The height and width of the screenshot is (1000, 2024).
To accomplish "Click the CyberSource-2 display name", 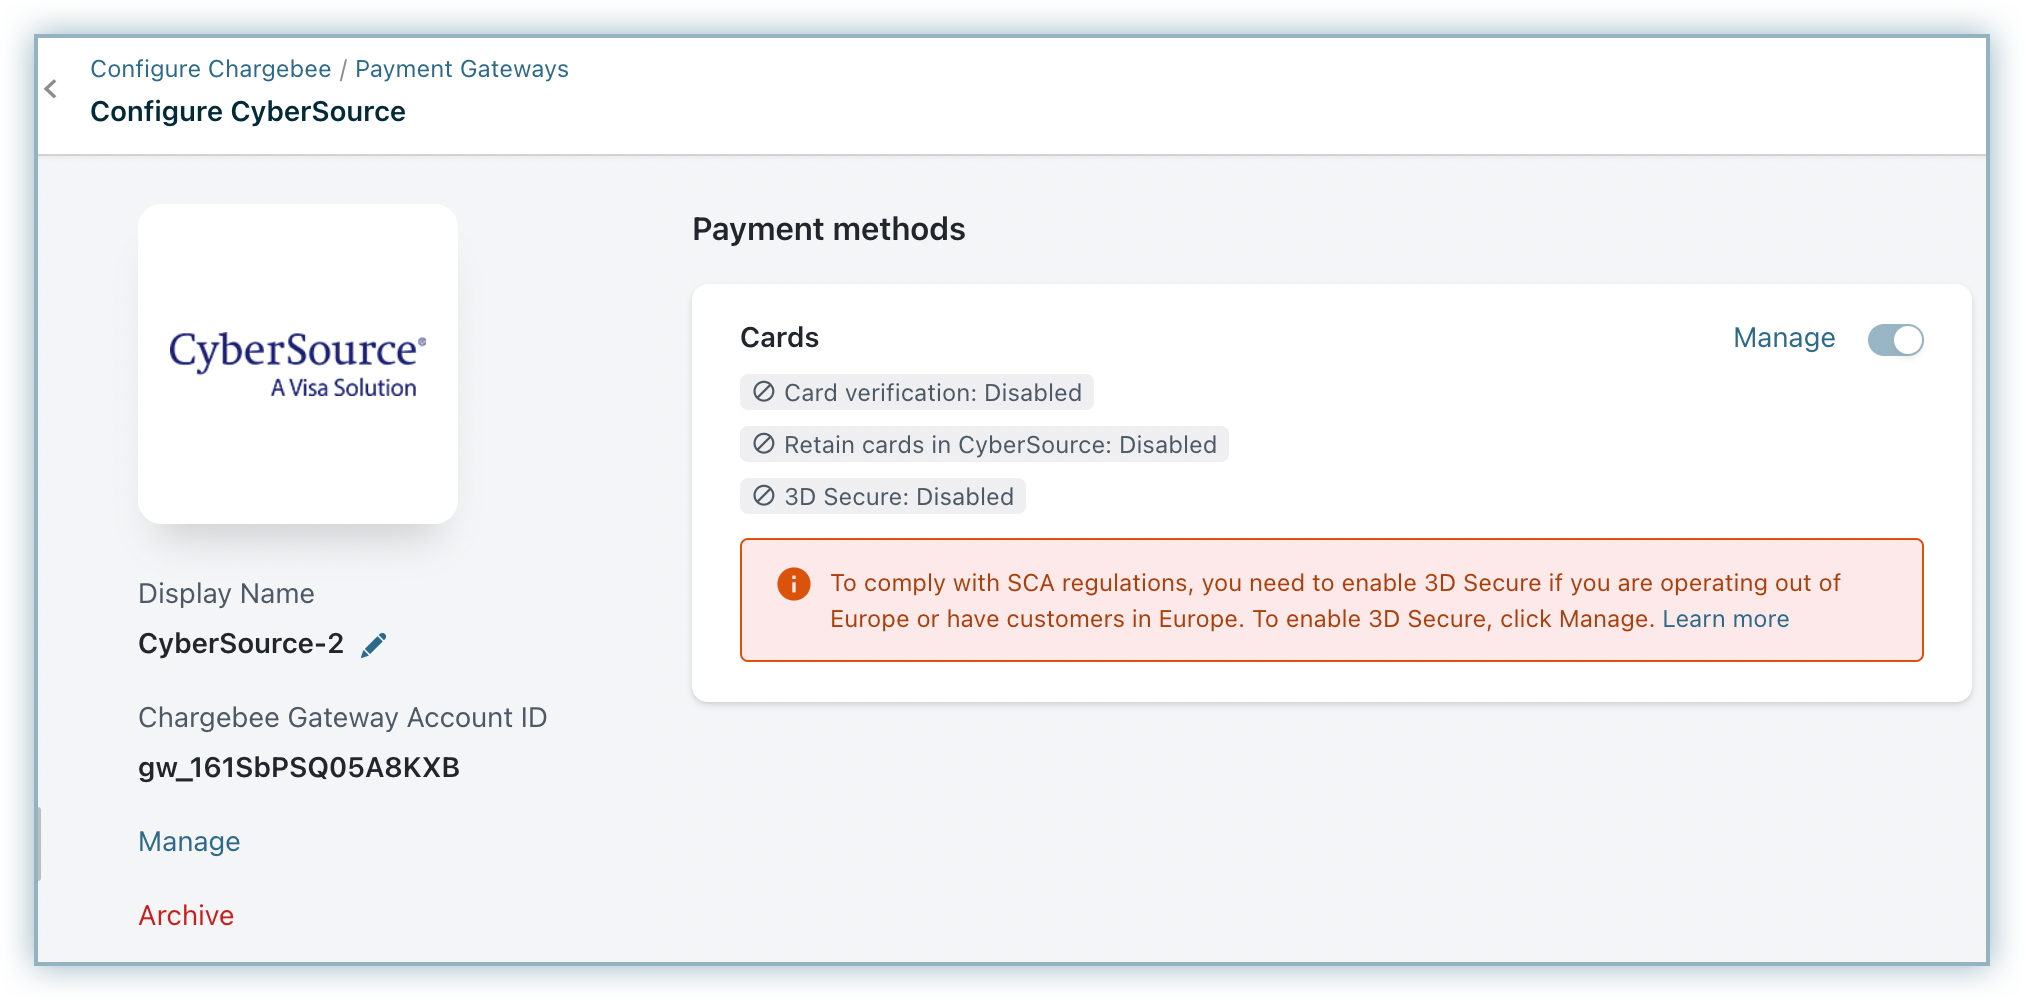I will tap(241, 644).
